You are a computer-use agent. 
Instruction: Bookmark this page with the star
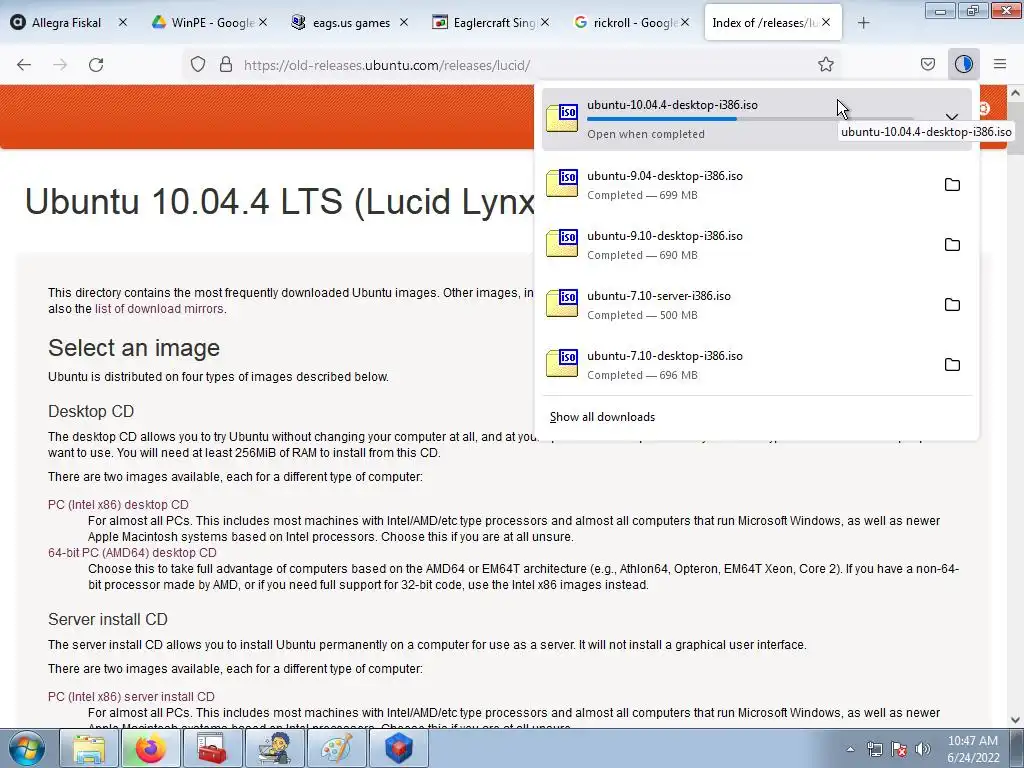click(x=825, y=65)
